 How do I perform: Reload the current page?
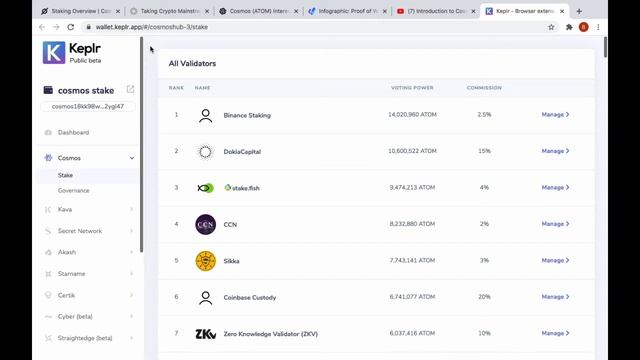pyautogui.click(x=71, y=27)
